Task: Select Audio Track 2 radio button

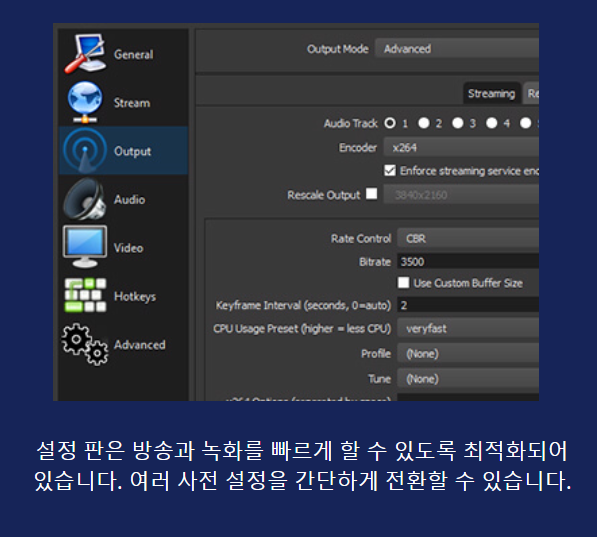Action: pos(424,123)
